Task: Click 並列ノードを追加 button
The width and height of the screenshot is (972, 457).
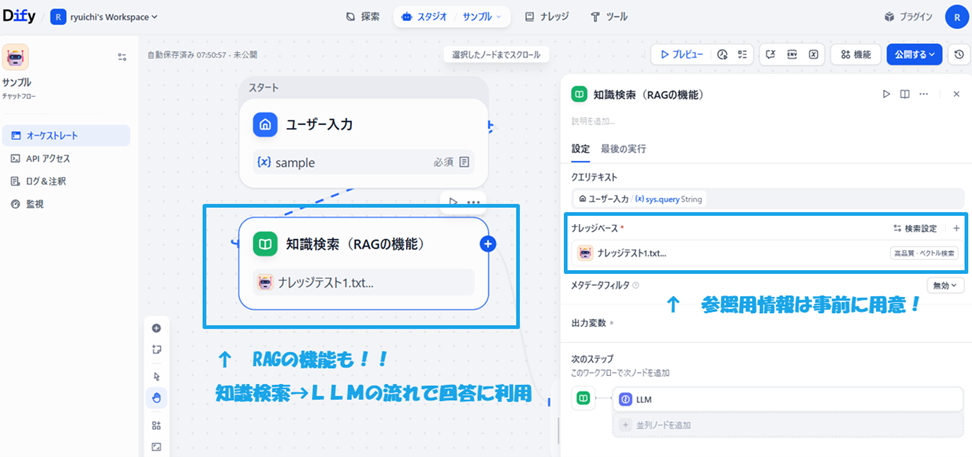Action: [788, 425]
